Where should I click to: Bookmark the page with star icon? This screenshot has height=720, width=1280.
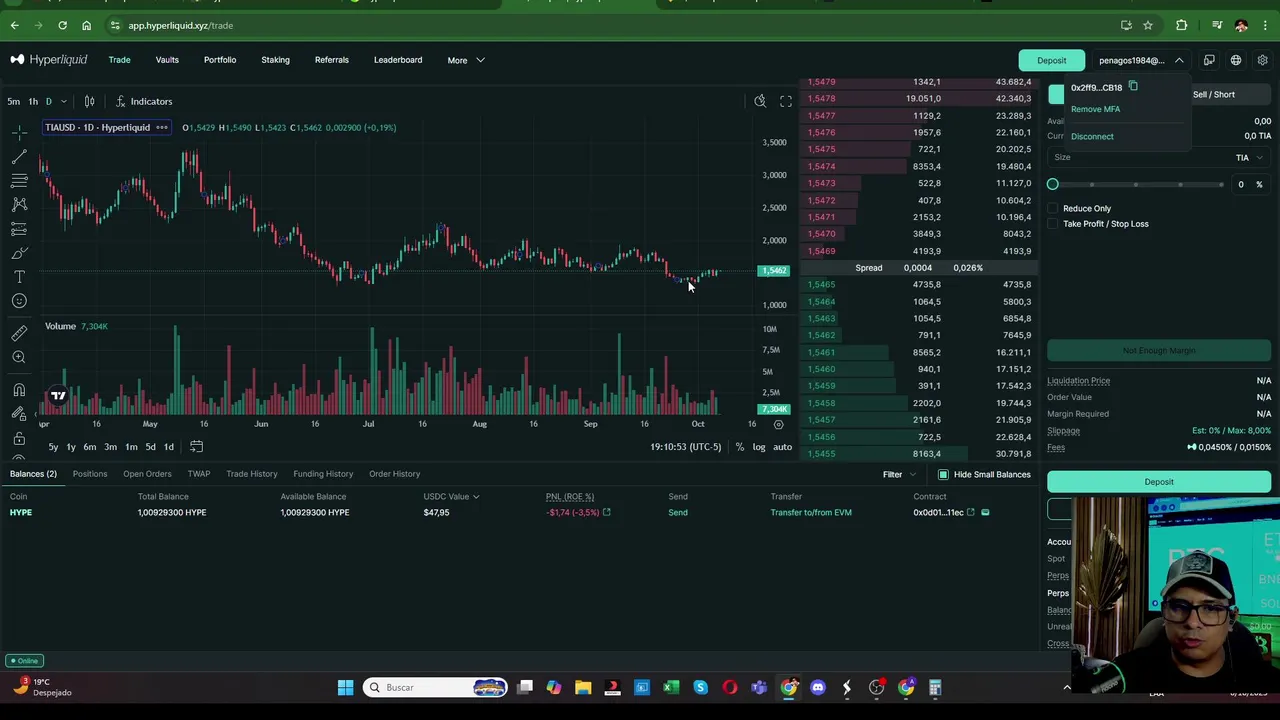coord(1148,25)
